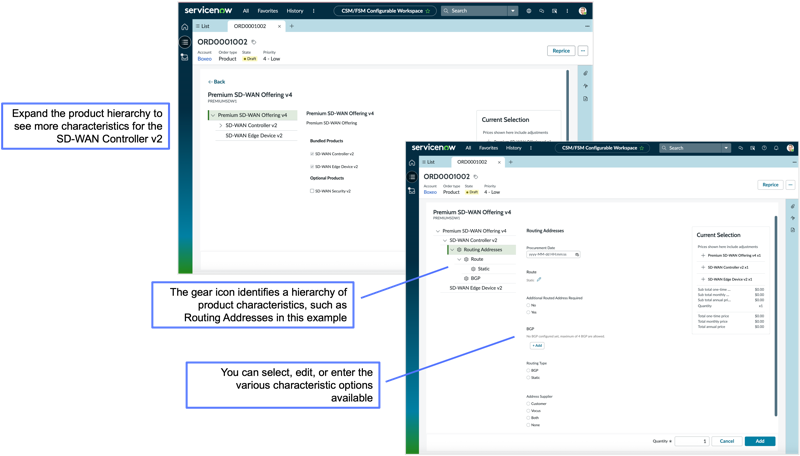Click the Search box in the front window header
The width and height of the screenshot is (800, 456).
(x=689, y=148)
